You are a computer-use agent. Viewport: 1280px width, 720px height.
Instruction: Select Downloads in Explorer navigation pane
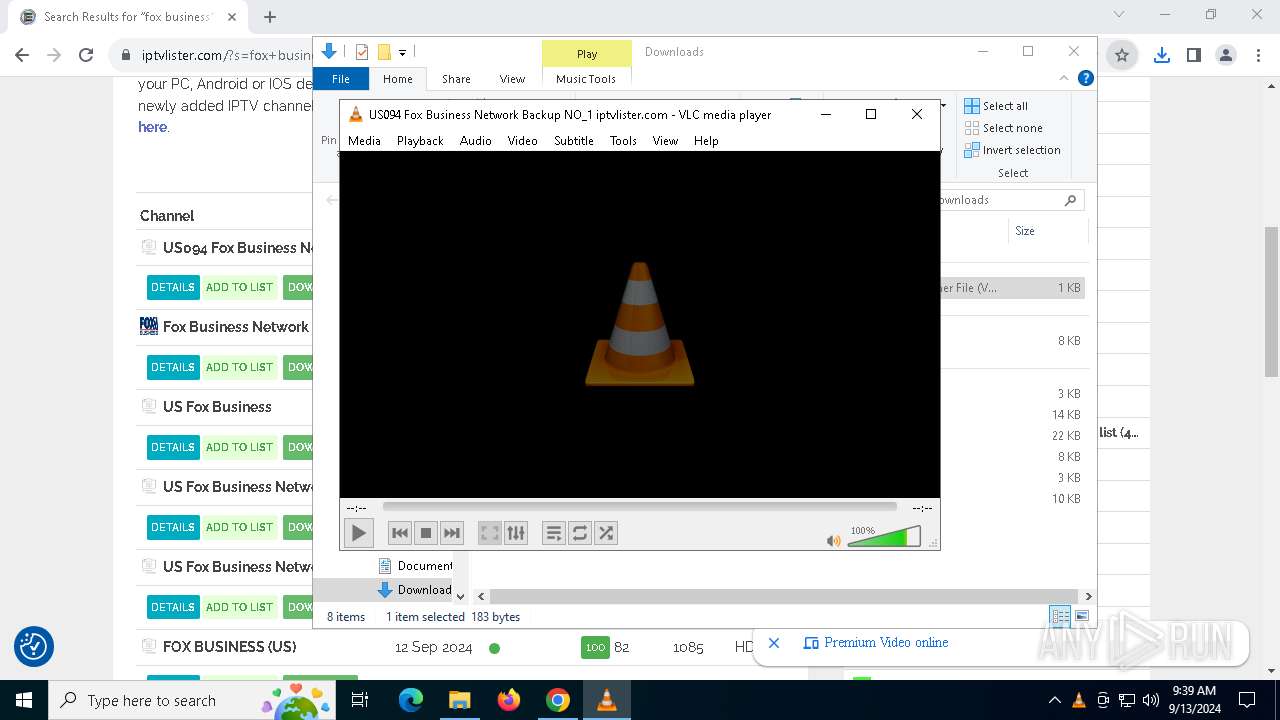414,590
